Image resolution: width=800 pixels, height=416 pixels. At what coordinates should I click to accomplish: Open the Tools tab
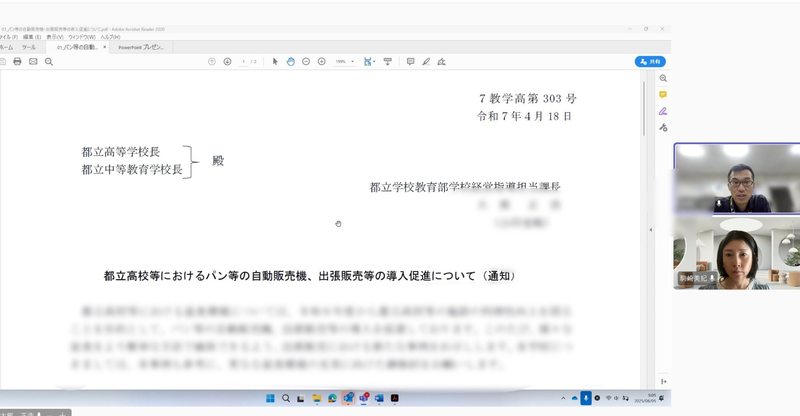point(29,46)
